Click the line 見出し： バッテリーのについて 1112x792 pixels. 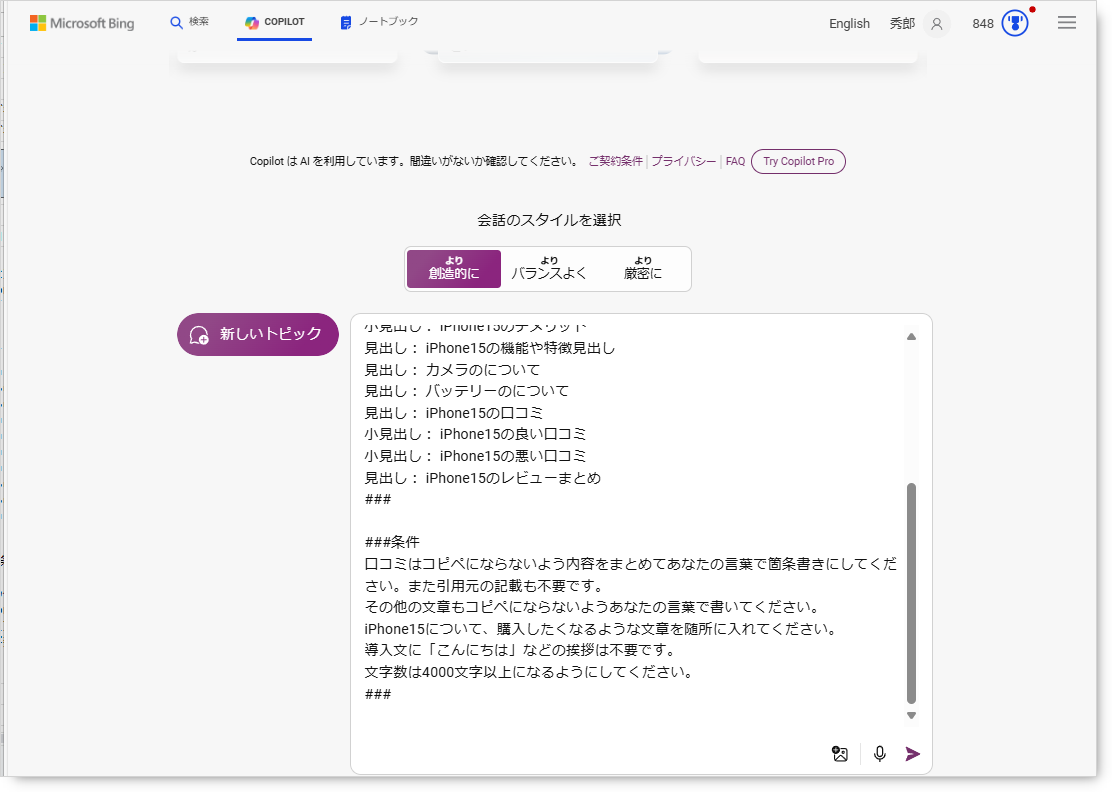pos(467,391)
